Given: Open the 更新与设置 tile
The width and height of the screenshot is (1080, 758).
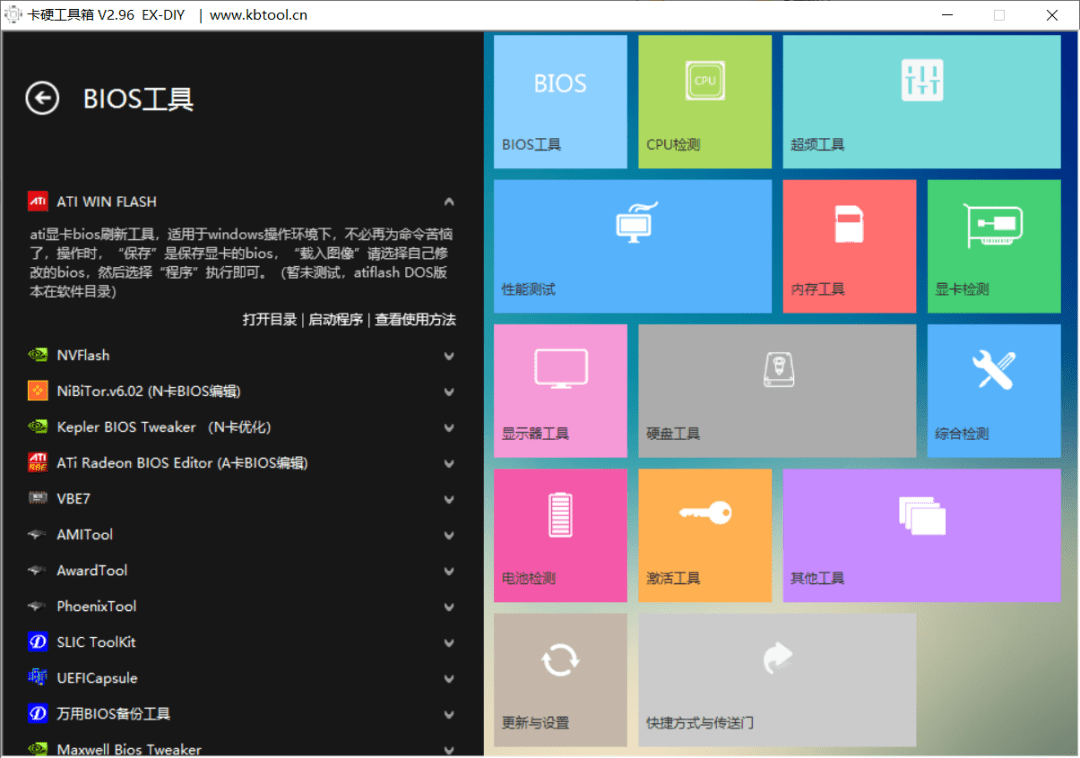Looking at the screenshot, I should (x=560, y=680).
